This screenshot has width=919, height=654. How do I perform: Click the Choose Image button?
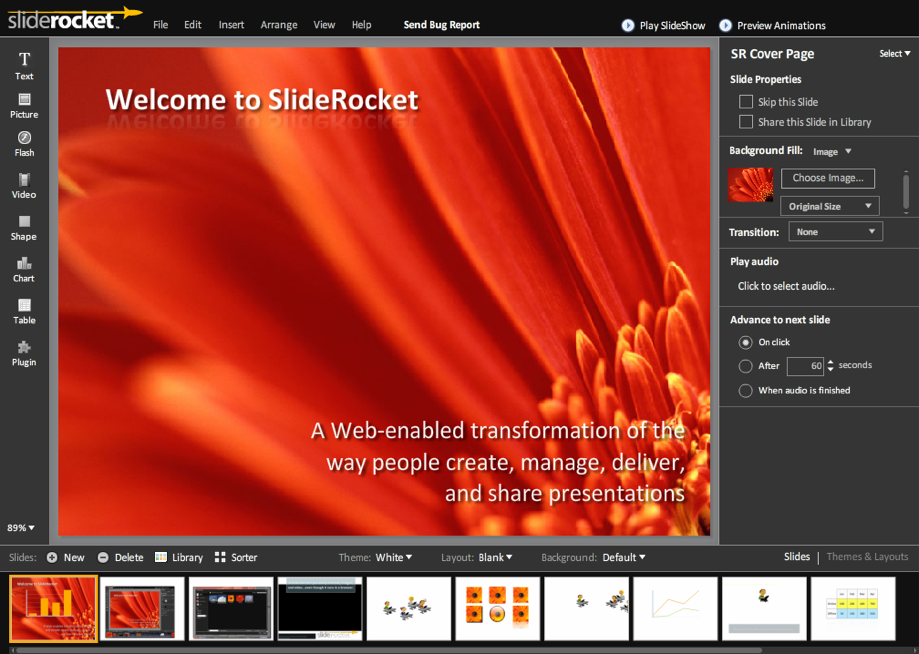point(827,178)
